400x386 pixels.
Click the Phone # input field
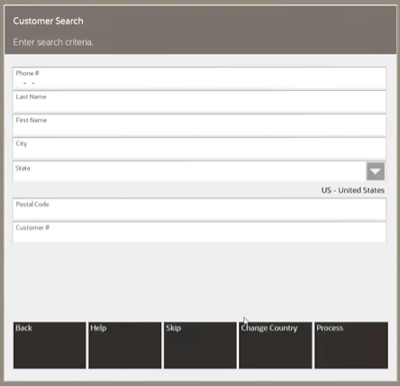(199, 78)
